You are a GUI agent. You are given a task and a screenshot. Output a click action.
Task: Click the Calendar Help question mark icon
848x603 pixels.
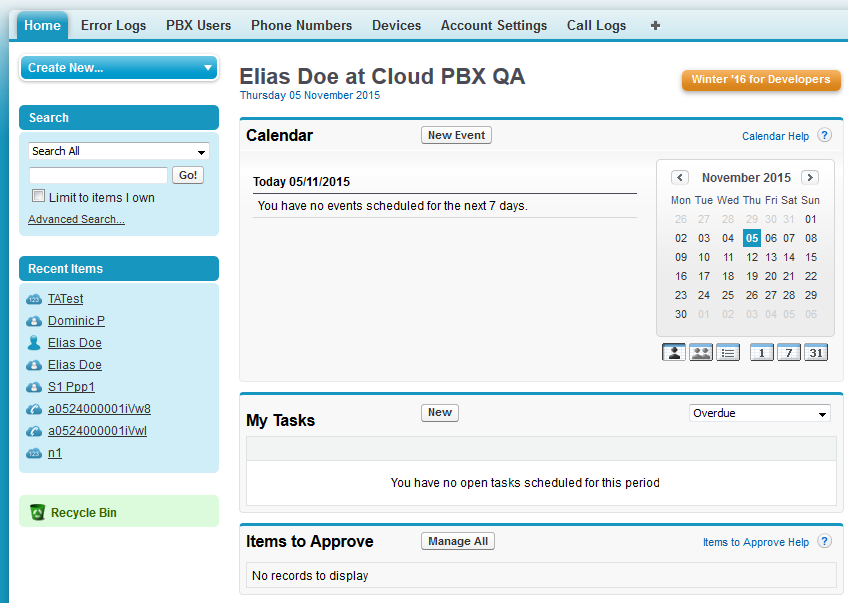click(824, 136)
